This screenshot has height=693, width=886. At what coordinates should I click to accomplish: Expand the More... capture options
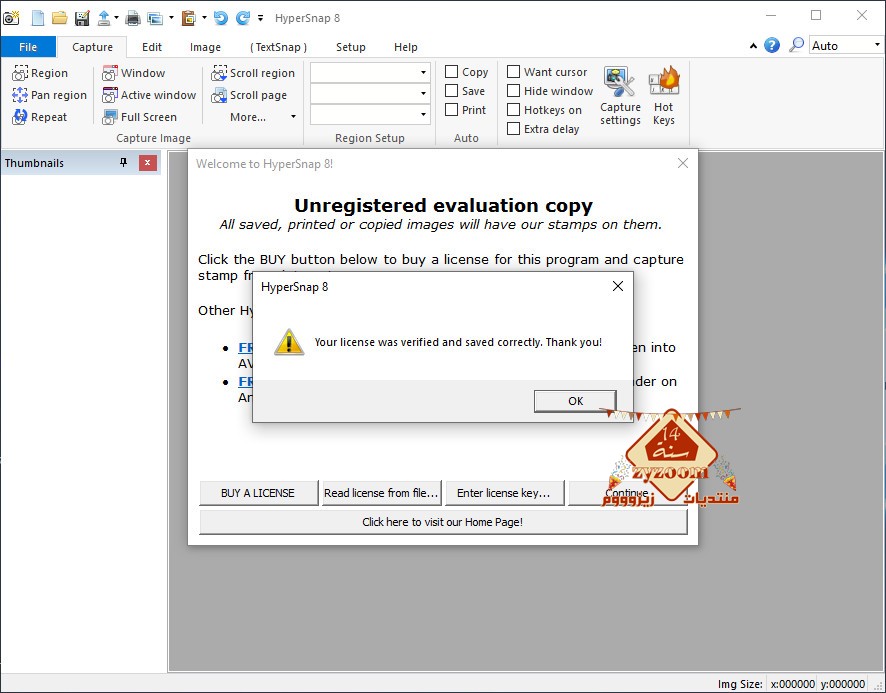point(262,117)
